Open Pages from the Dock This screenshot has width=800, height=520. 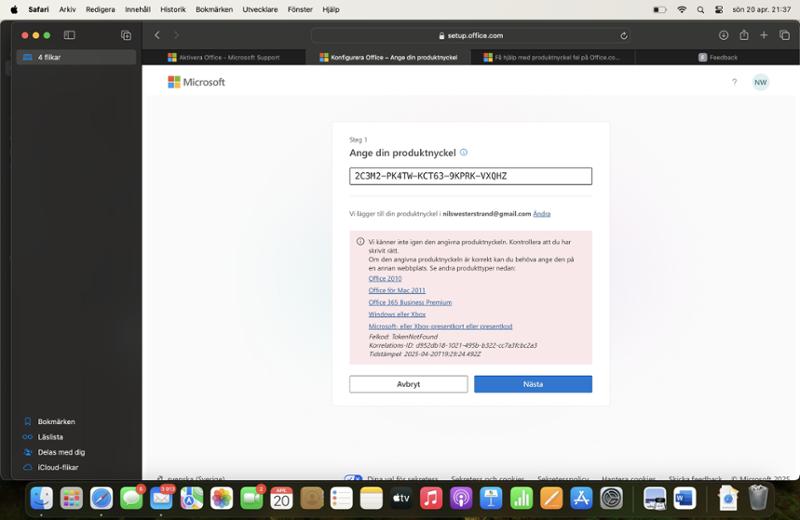(551, 498)
